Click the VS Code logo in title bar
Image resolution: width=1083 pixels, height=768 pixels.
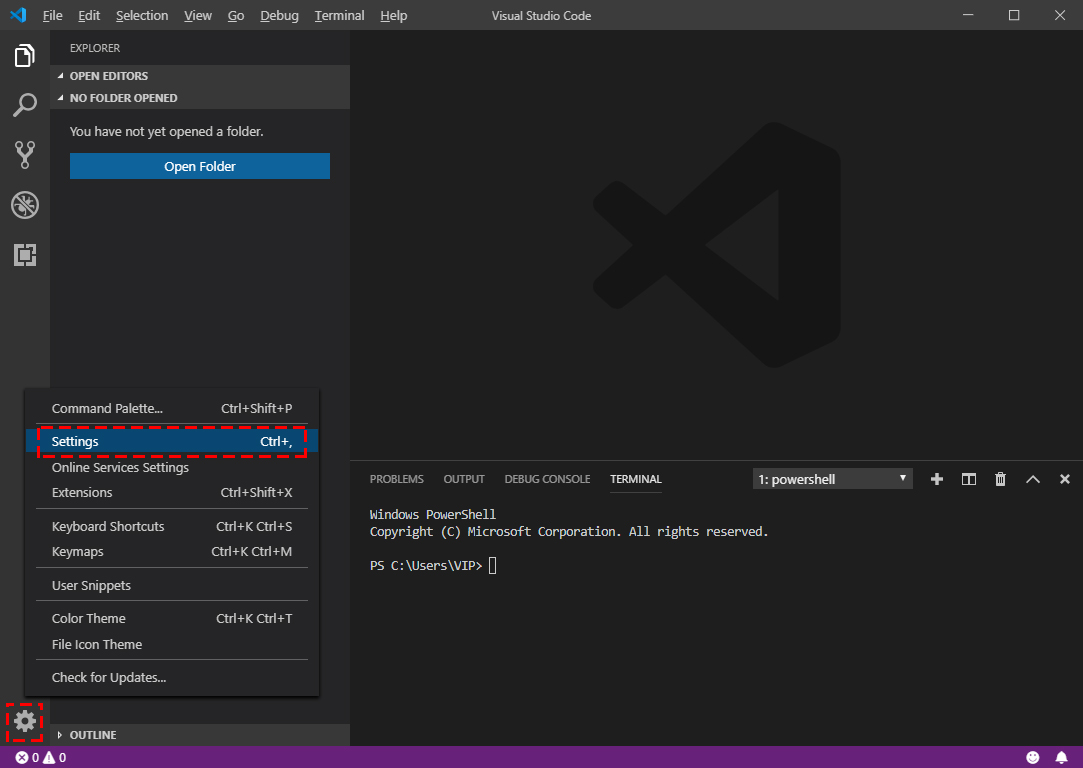click(x=19, y=15)
